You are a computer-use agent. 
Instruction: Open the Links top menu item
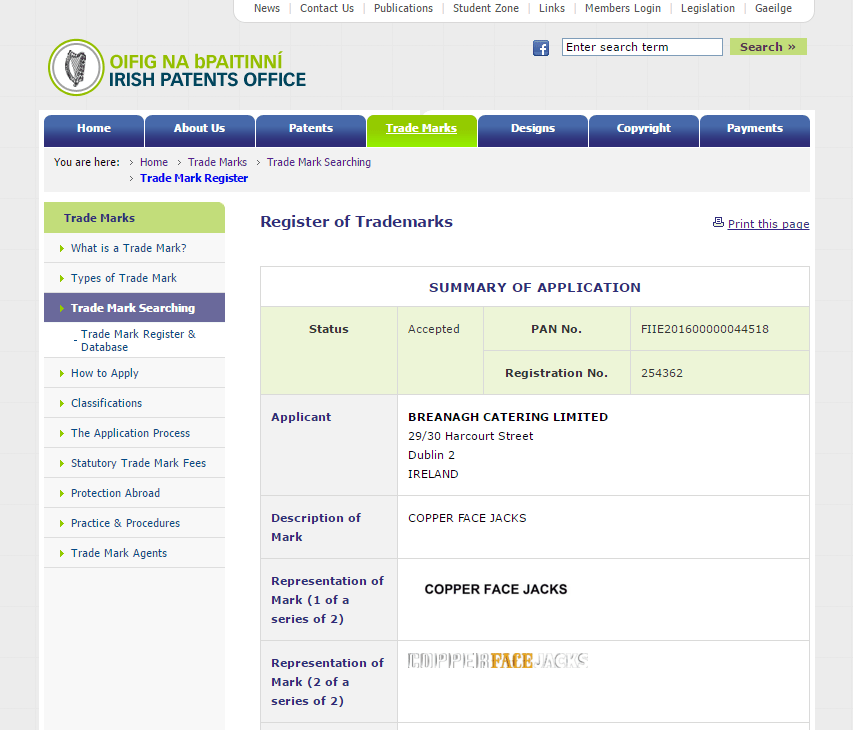(552, 8)
